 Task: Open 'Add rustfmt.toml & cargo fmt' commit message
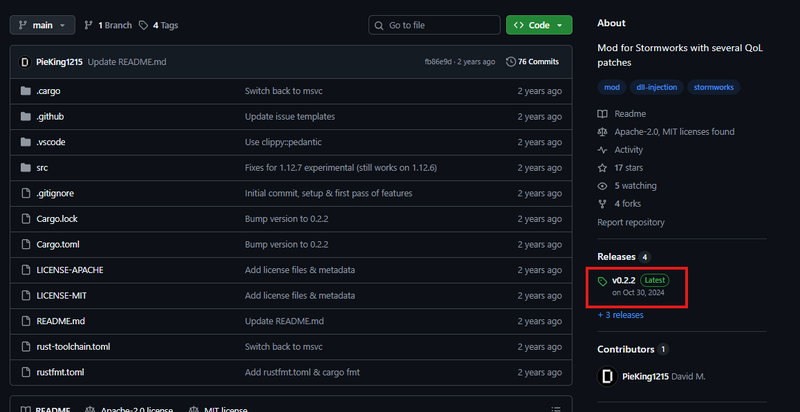pyautogui.click(x=302, y=372)
